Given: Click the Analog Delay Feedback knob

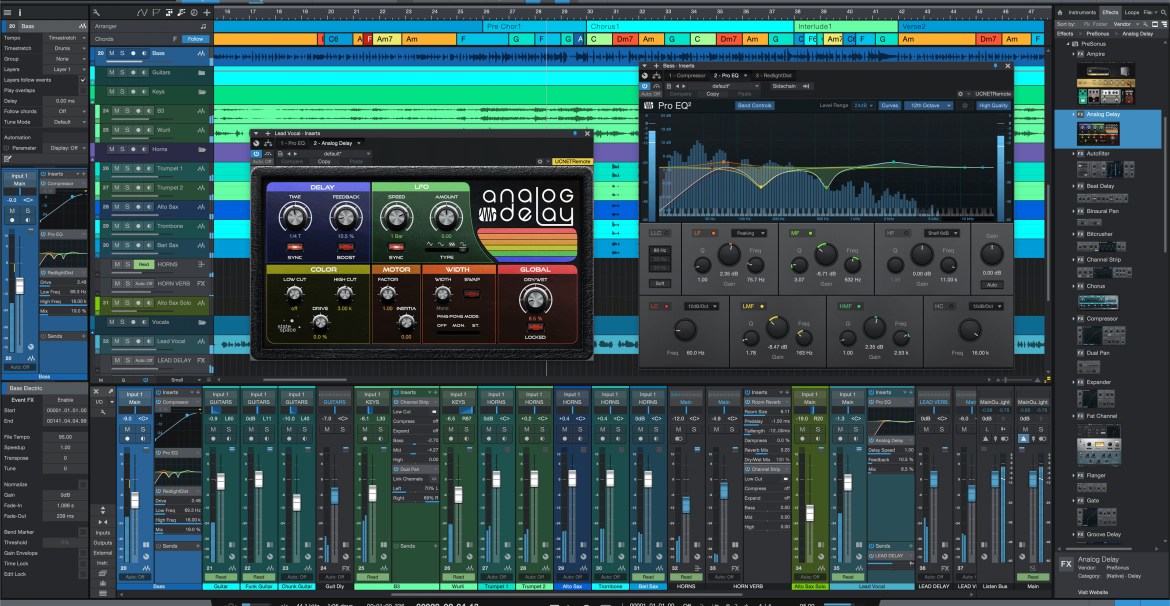Looking at the screenshot, I should pos(345,216).
